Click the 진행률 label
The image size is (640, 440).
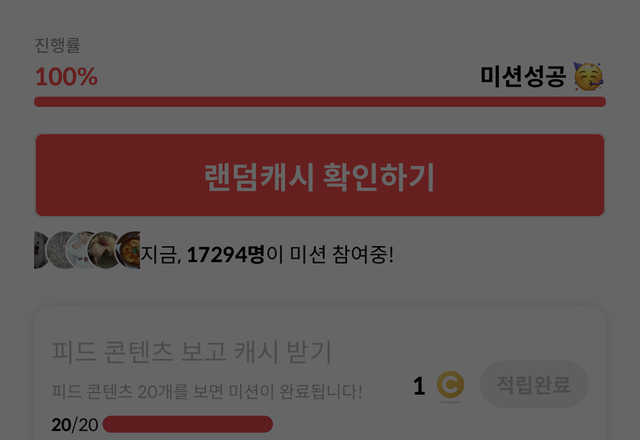pyautogui.click(x=57, y=45)
